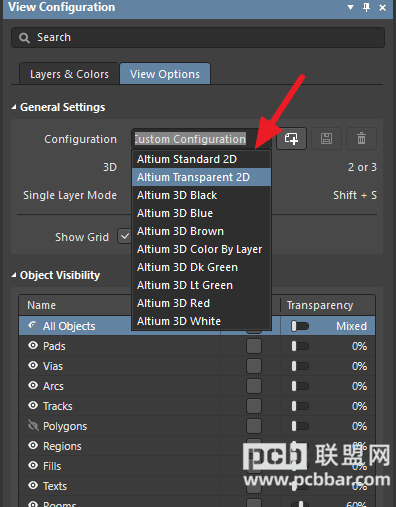The height and width of the screenshot is (507, 396).
Task: Show hidden Polygons via eye icon
Action: [33, 425]
